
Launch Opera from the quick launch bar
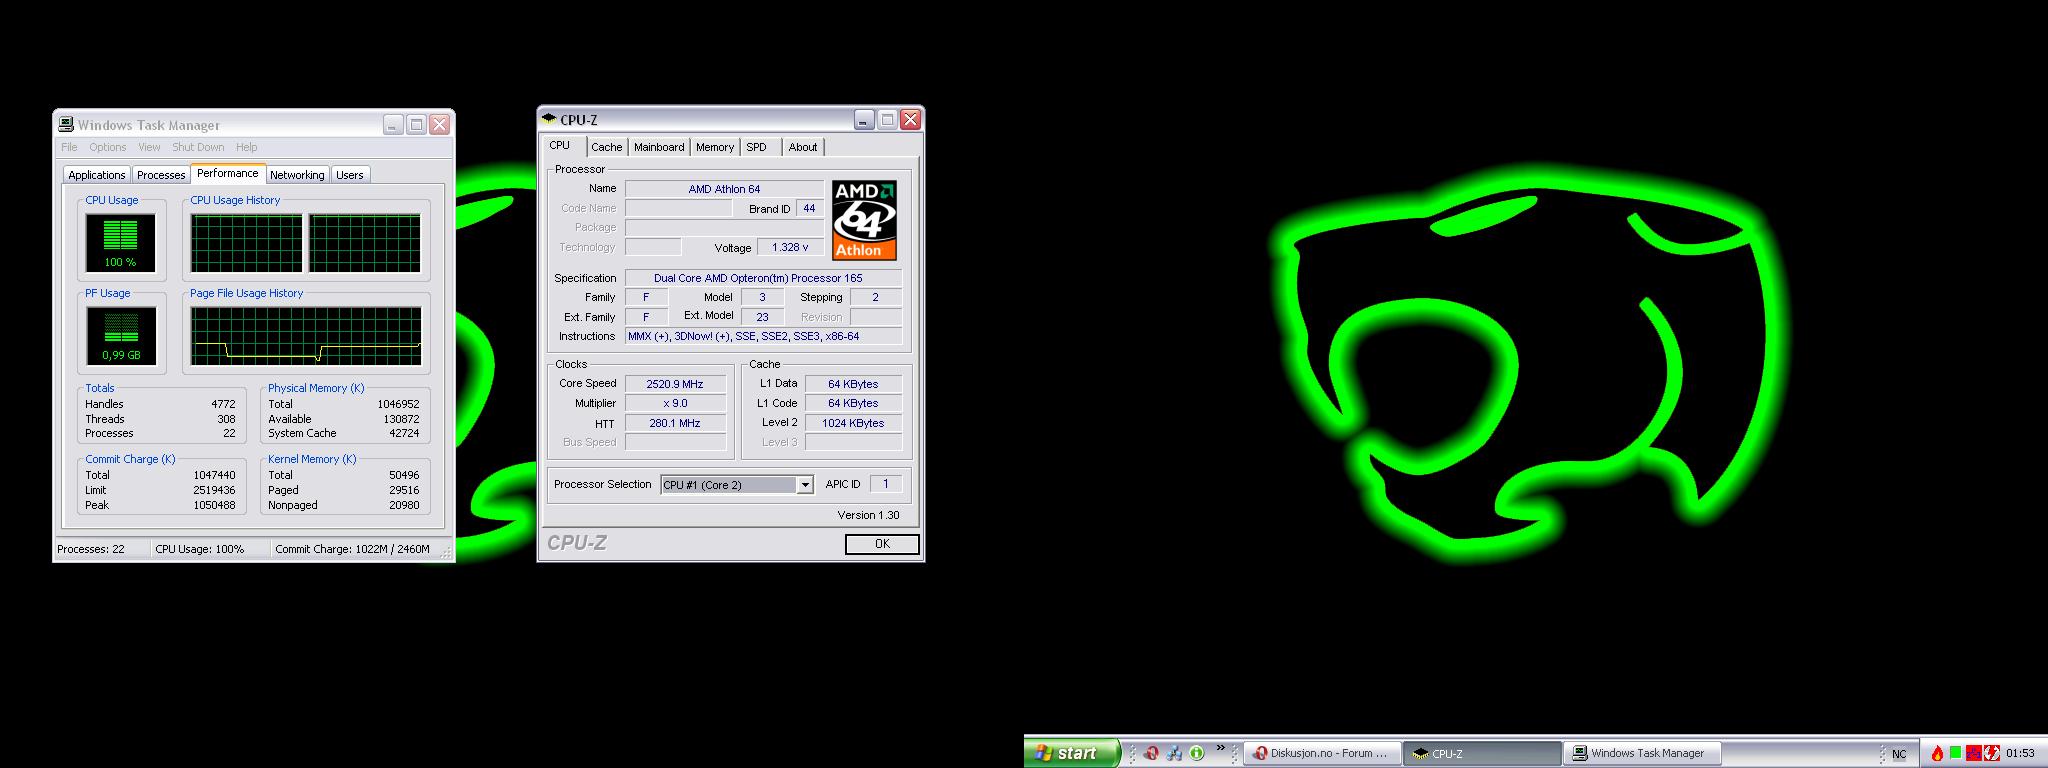pyautogui.click(x=1152, y=753)
